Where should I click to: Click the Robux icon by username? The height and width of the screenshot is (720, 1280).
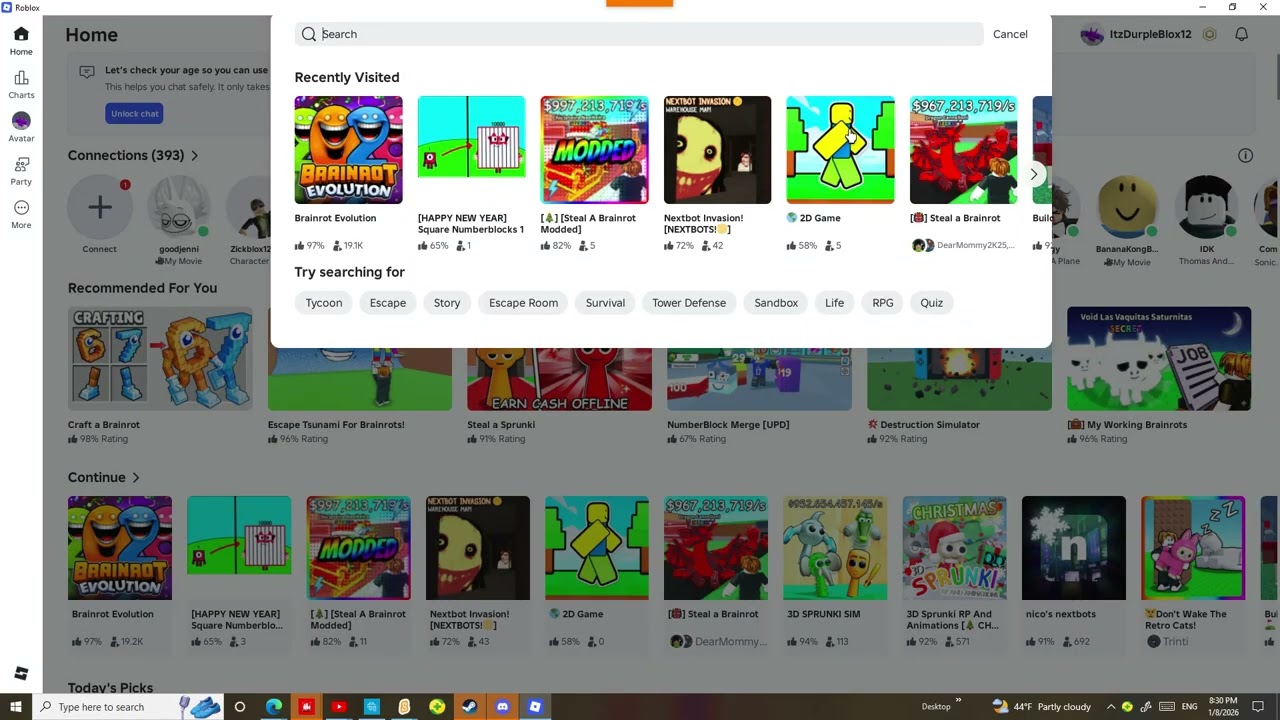tap(1209, 34)
